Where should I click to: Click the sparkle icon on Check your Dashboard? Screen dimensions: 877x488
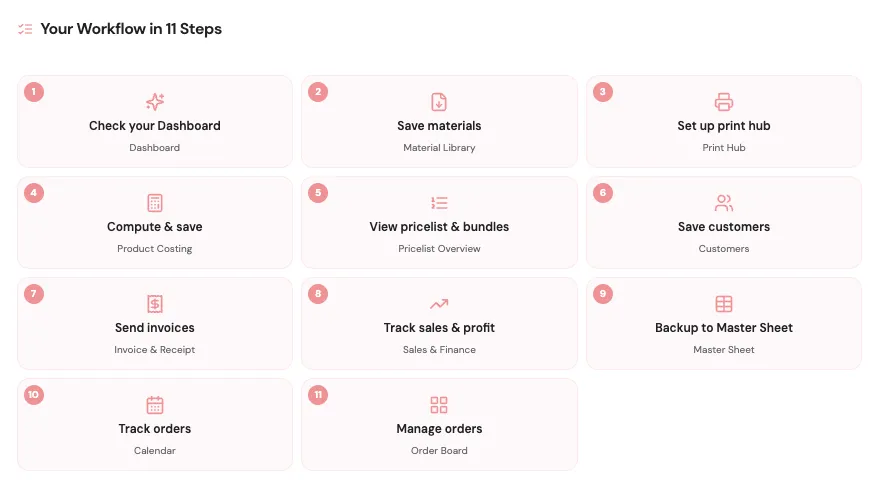pos(155,102)
